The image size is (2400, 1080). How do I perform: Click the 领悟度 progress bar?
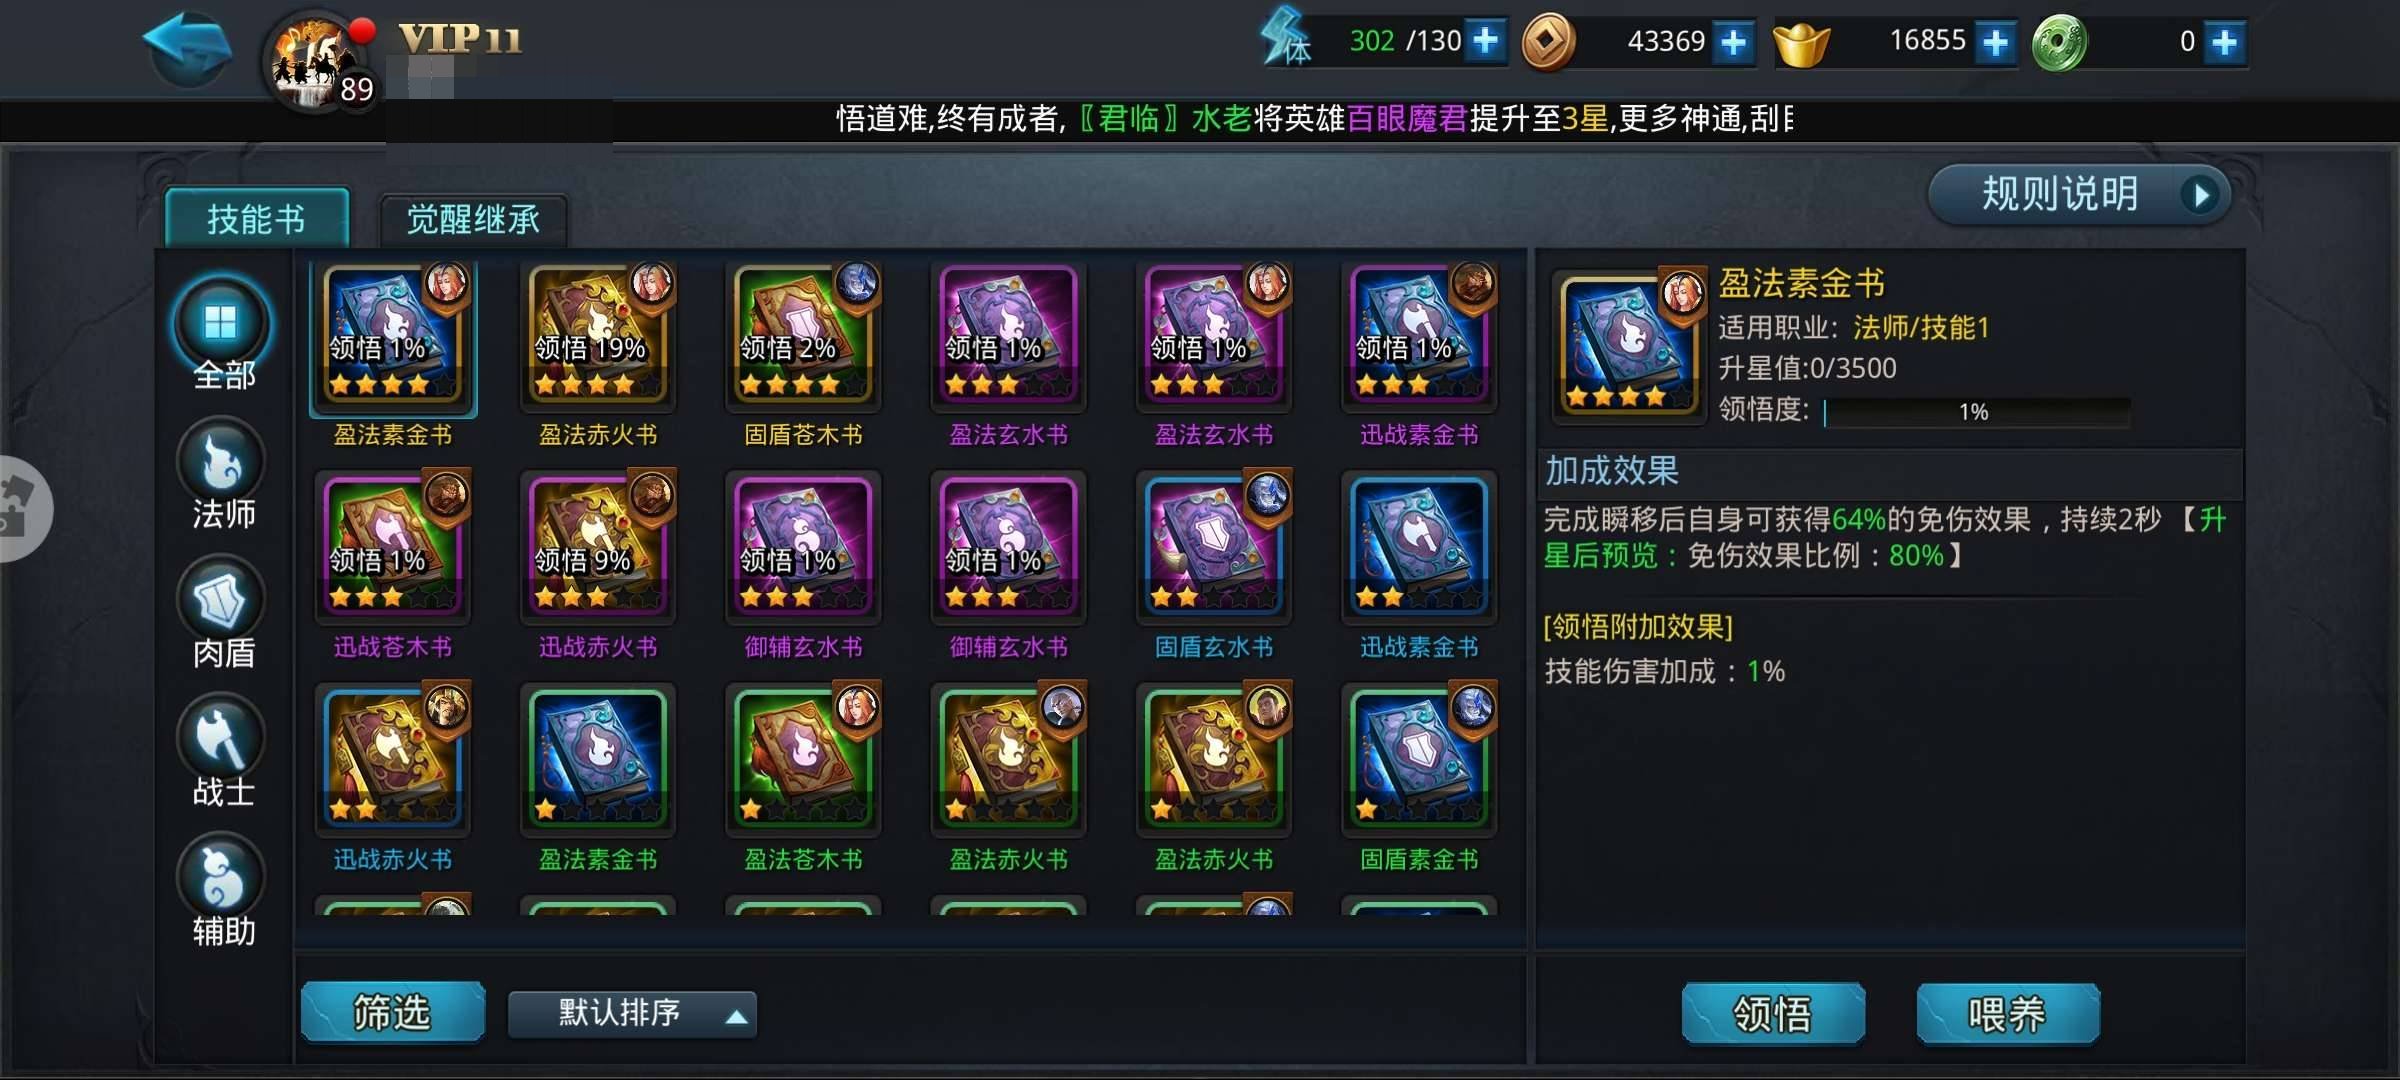[x=1976, y=412]
